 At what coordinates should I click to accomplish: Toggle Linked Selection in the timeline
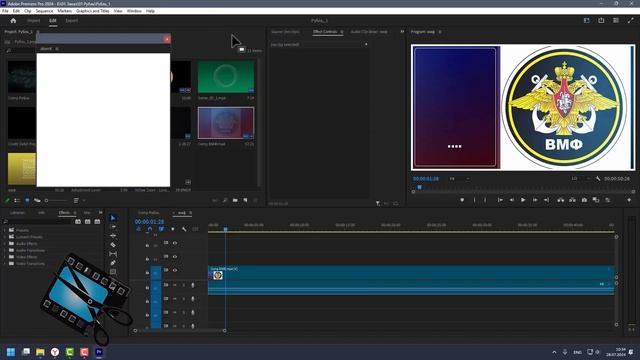[161, 229]
